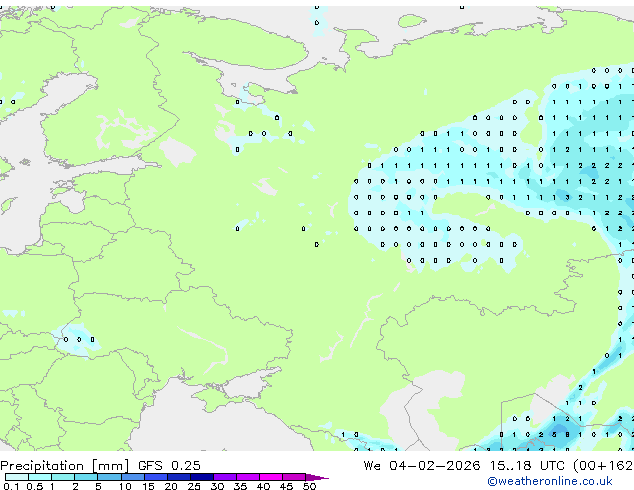This screenshot has width=634, height=490.
Task: Click the "We 04-02-2026" date text
Action: 422,466
